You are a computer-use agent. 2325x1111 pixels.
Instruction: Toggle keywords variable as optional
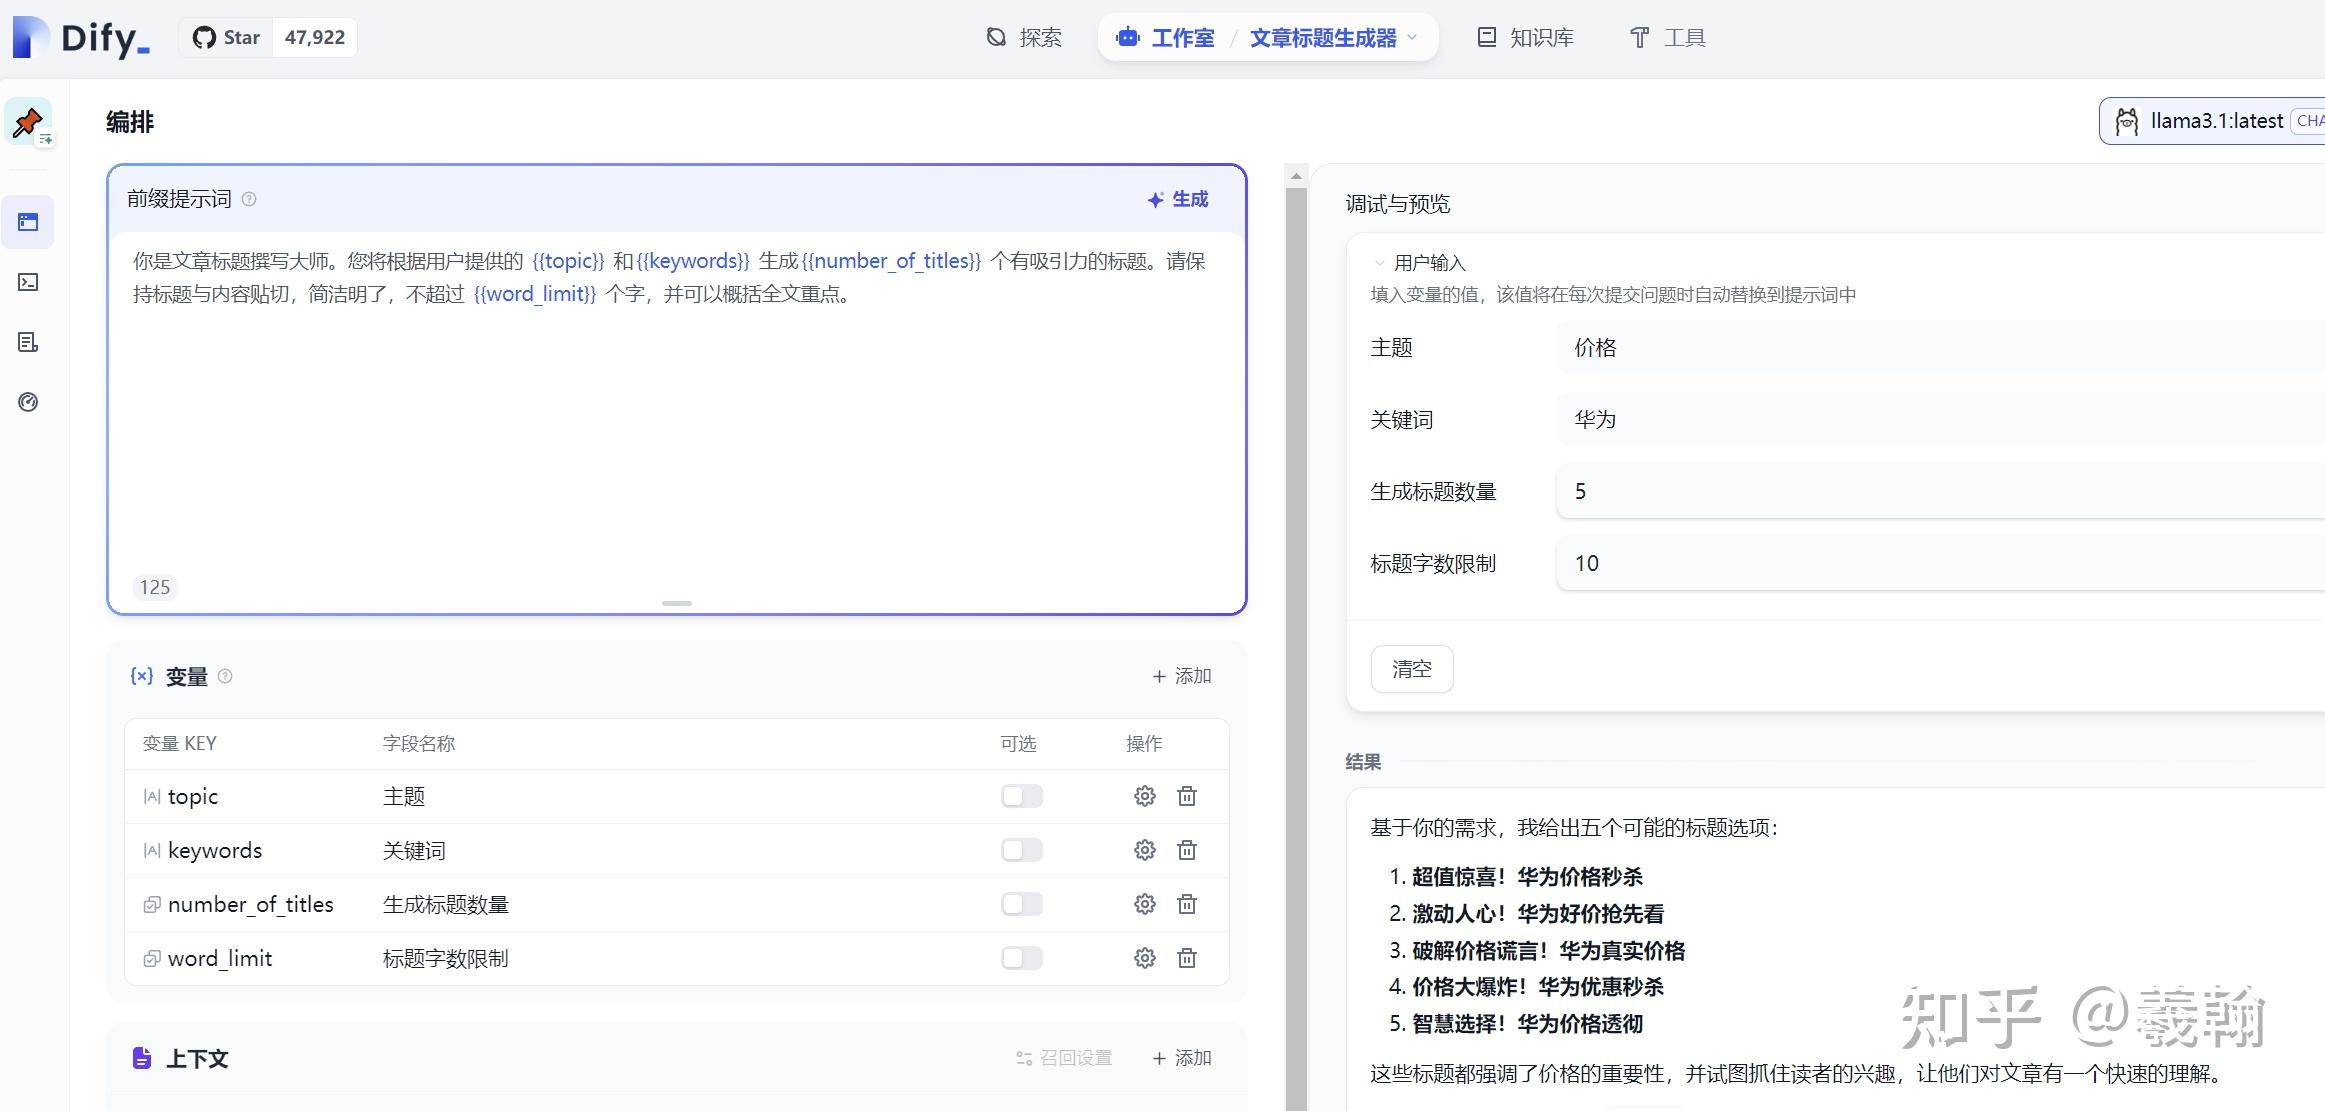pyautogui.click(x=1020, y=849)
